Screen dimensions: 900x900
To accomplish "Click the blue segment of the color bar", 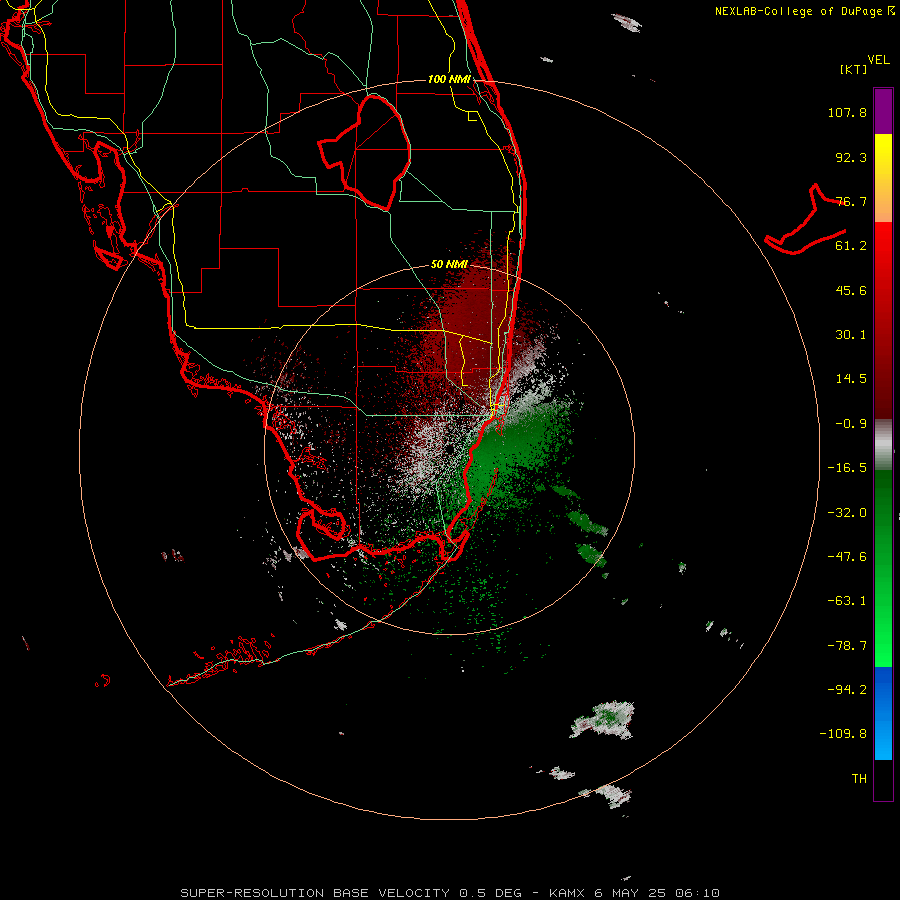I will coord(883,713).
